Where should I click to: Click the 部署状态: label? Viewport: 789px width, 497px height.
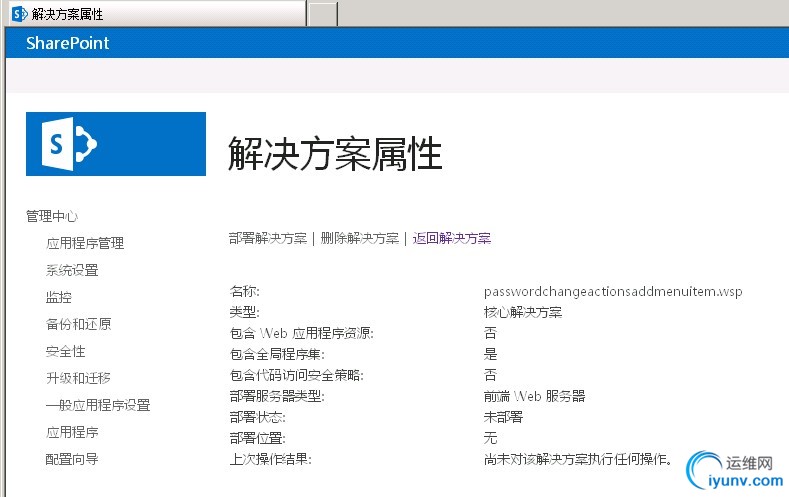click(x=258, y=418)
